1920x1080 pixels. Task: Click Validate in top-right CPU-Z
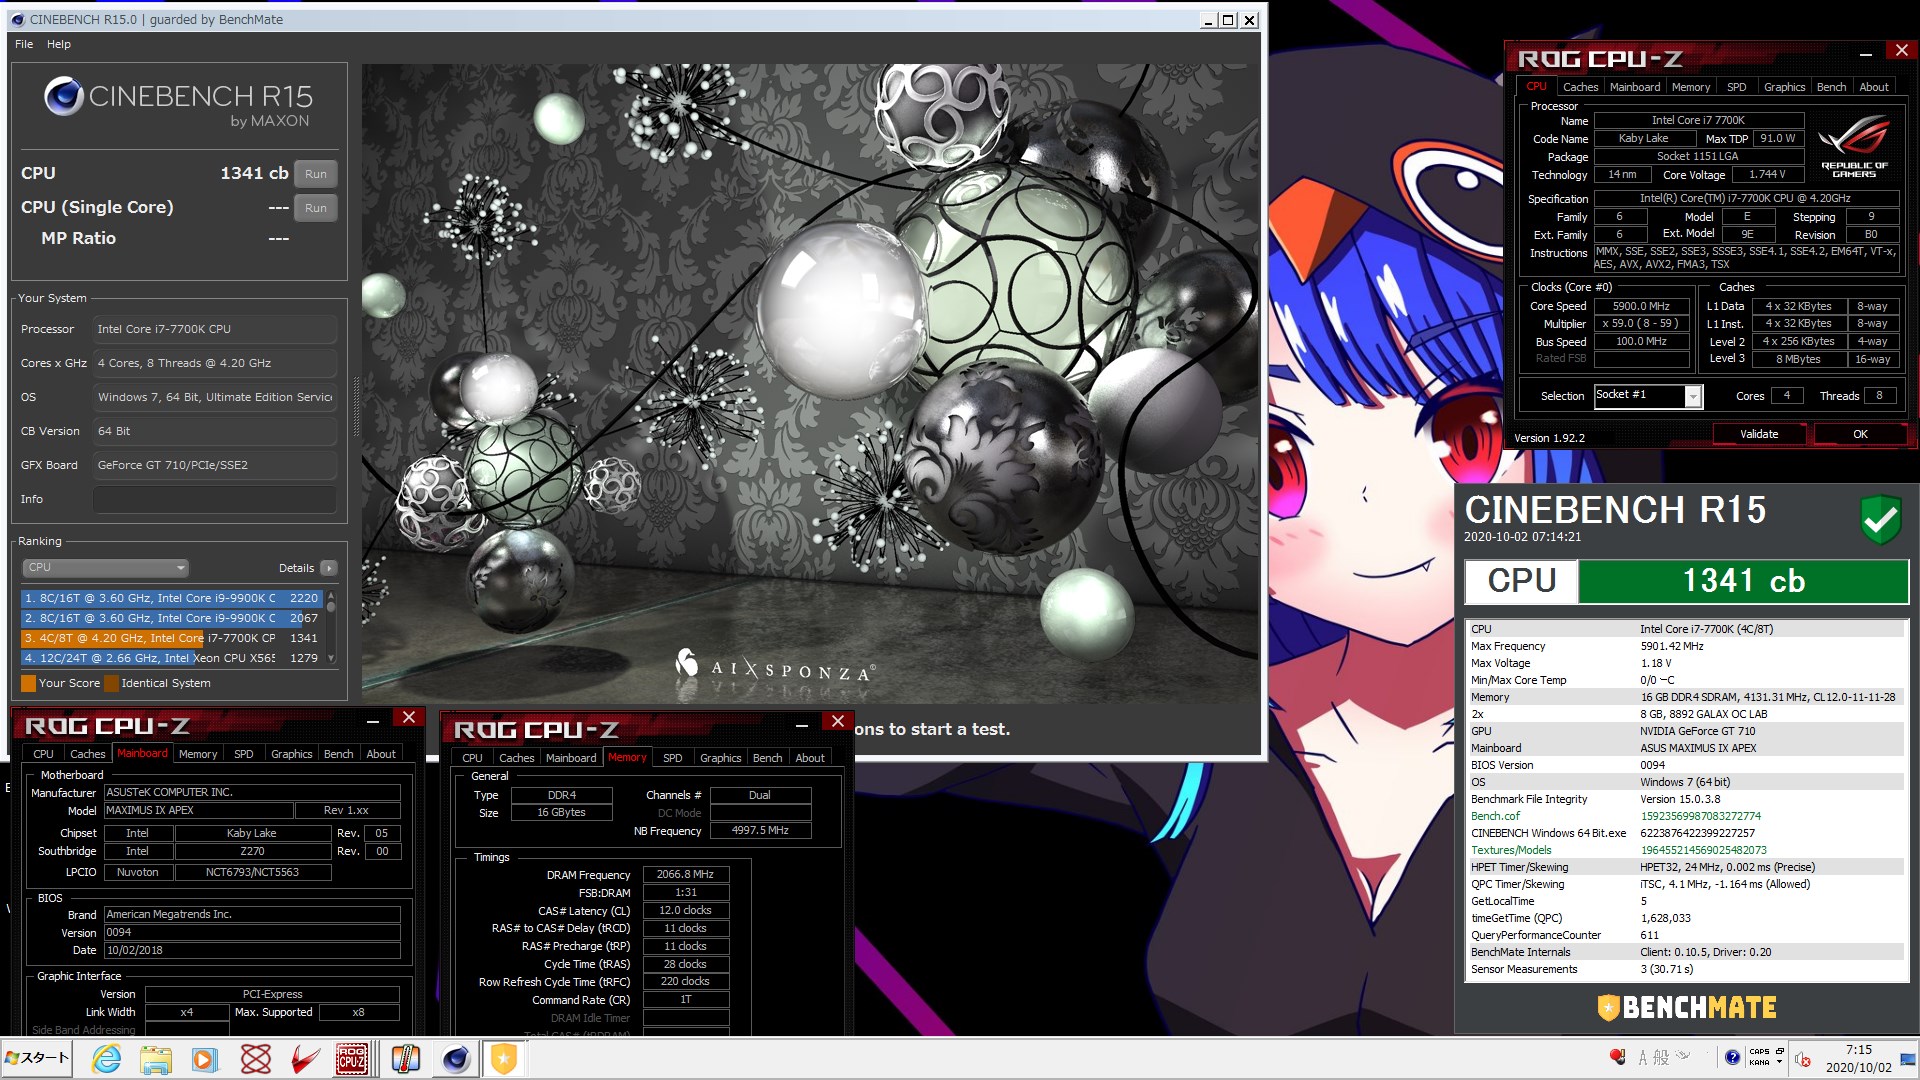pyautogui.click(x=1759, y=434)
